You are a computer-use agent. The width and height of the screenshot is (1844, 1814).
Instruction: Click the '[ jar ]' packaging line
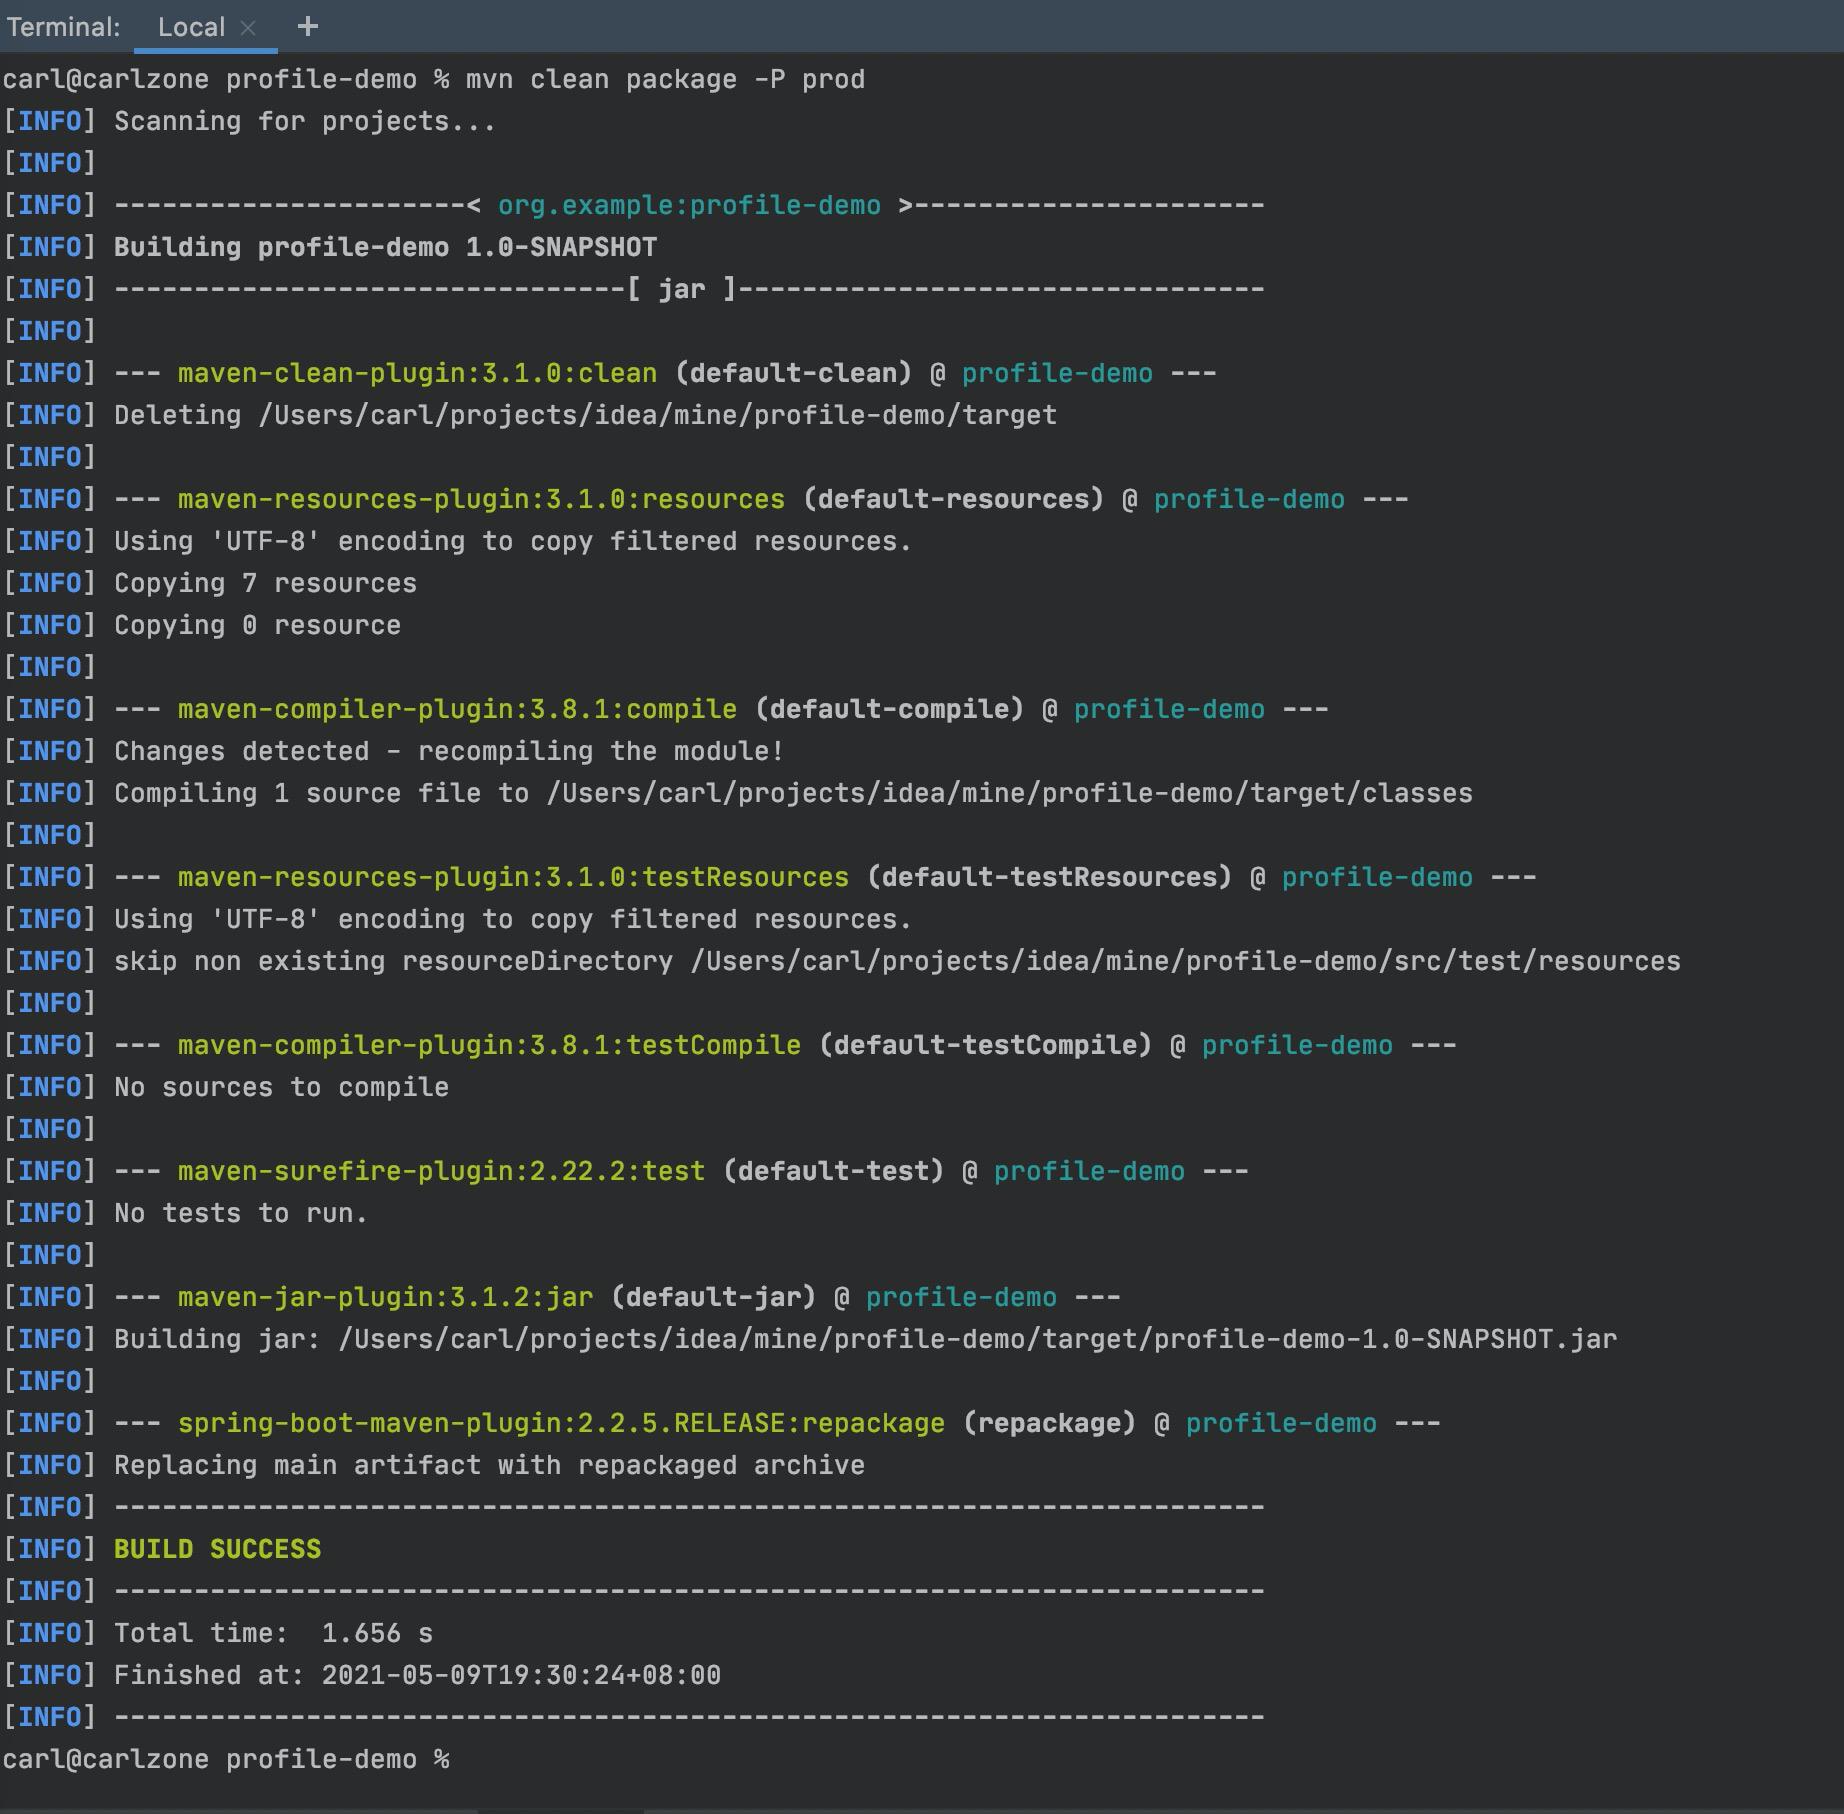(689, 290)
